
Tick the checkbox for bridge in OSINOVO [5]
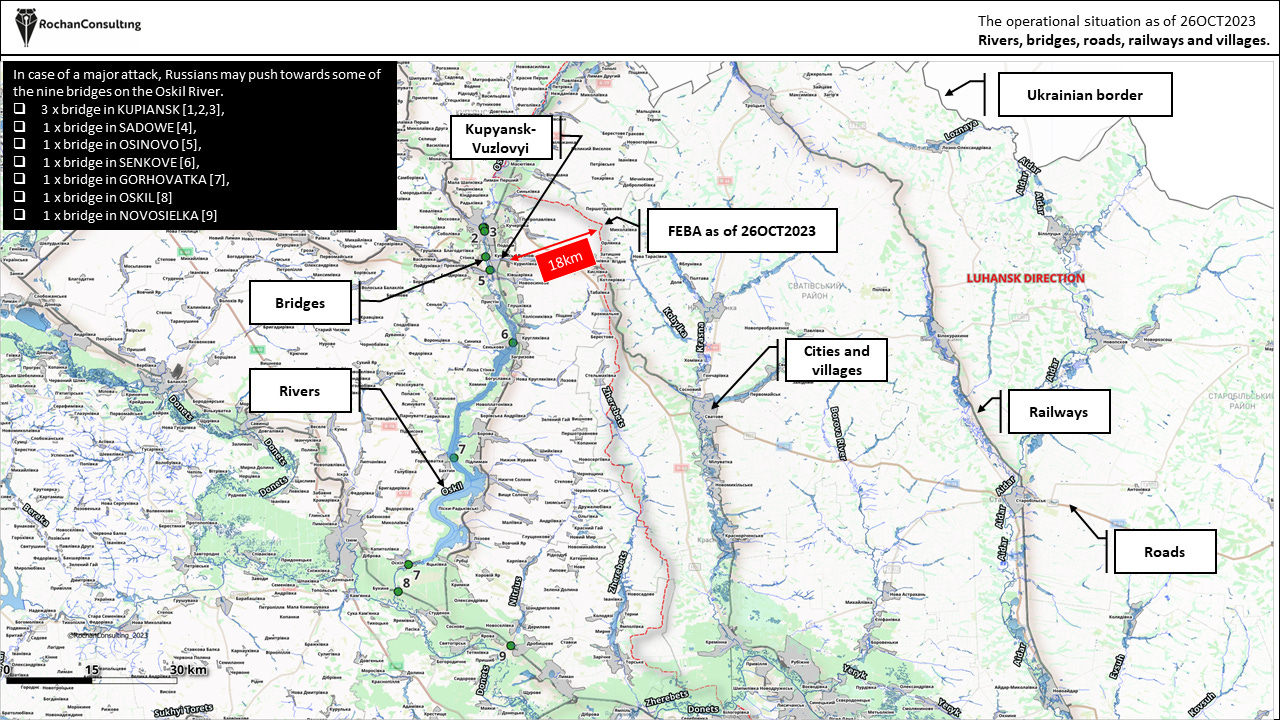pyautogui.click(x=20, y=144)
